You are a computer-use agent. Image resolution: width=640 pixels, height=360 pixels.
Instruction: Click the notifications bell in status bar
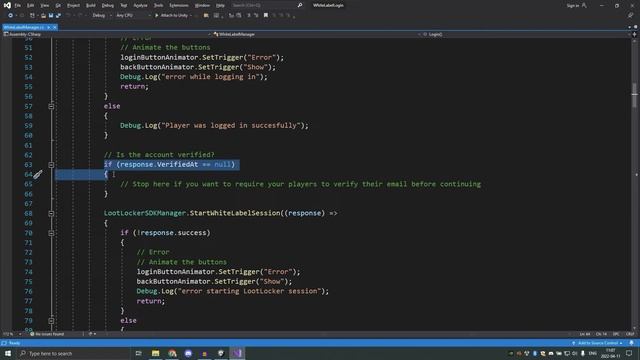631,343
